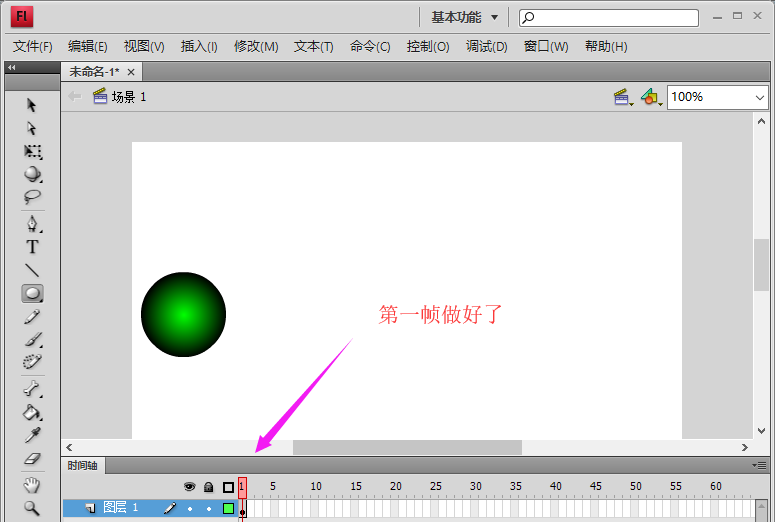775x522 pixels.
Task: Open the 视图(V) menu
Action: 144,46
